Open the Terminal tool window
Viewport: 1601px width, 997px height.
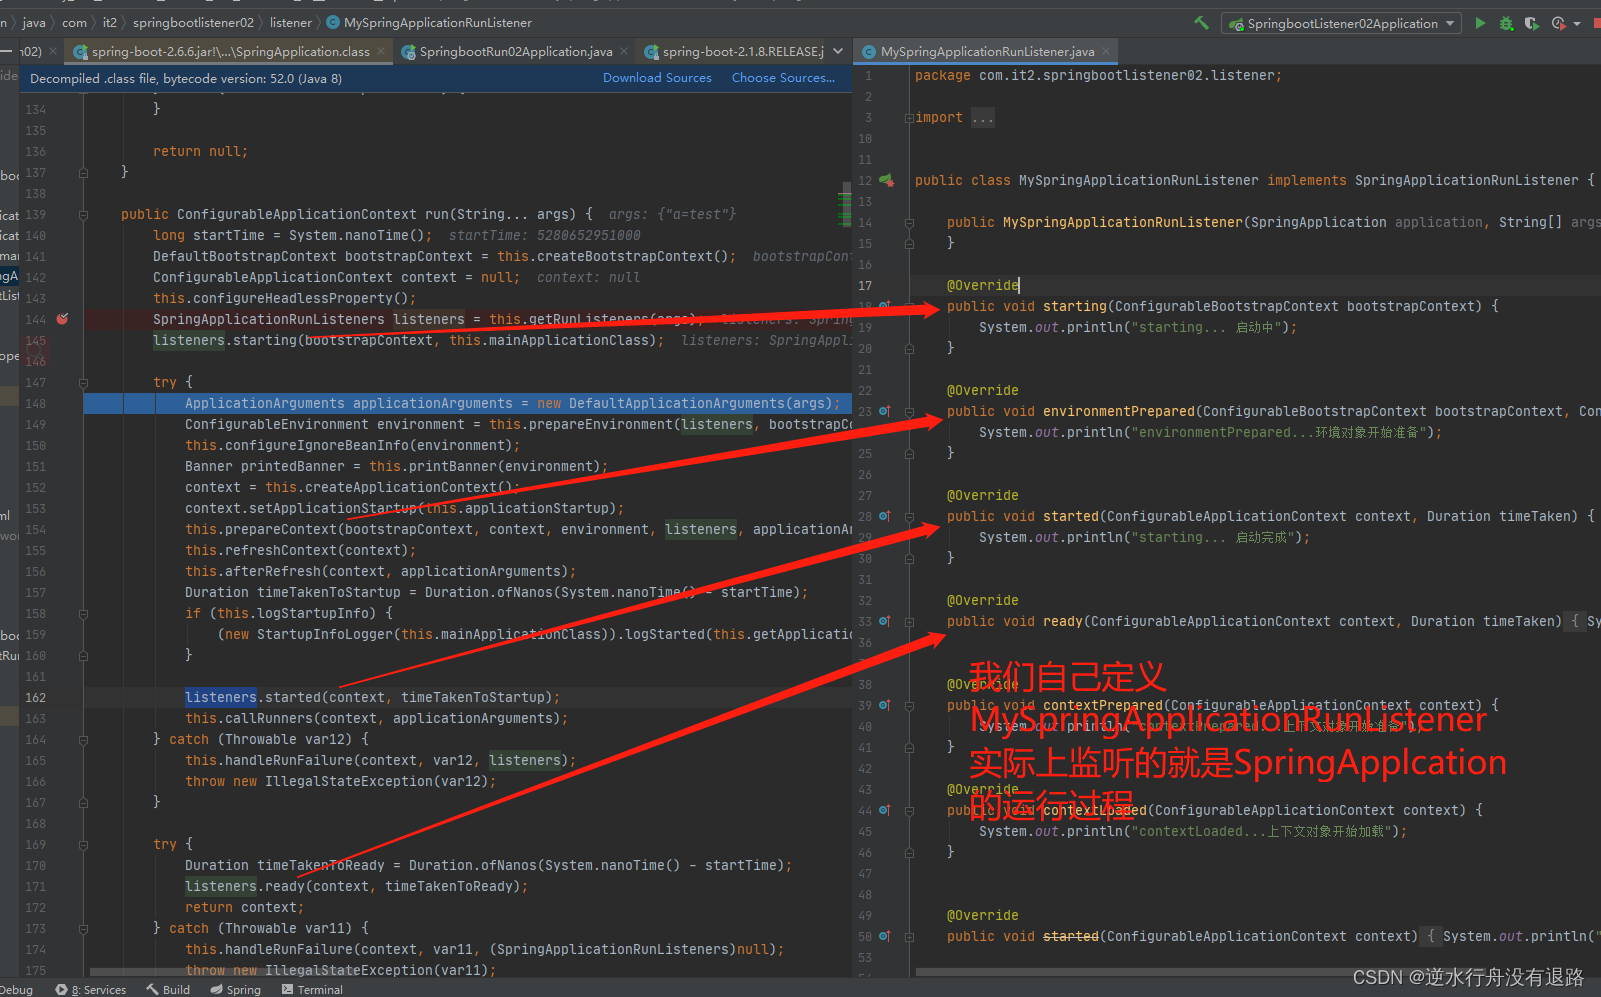click(x=312, y=989)
